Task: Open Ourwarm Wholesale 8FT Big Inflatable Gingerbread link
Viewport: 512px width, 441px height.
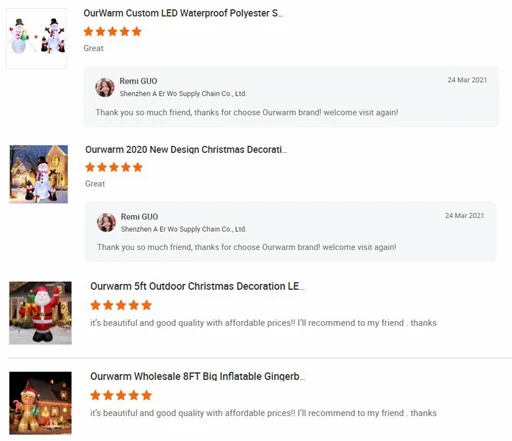Action: tap(197, 376)
